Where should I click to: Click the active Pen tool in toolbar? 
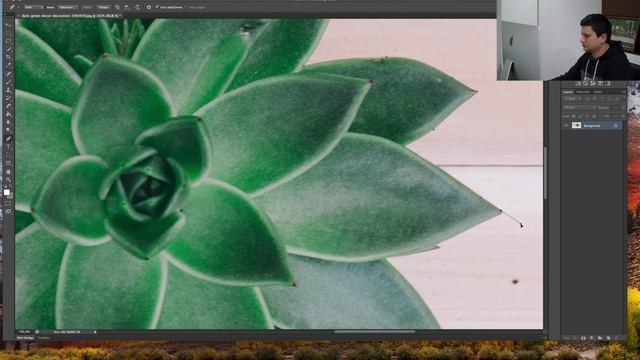(8, 138)
